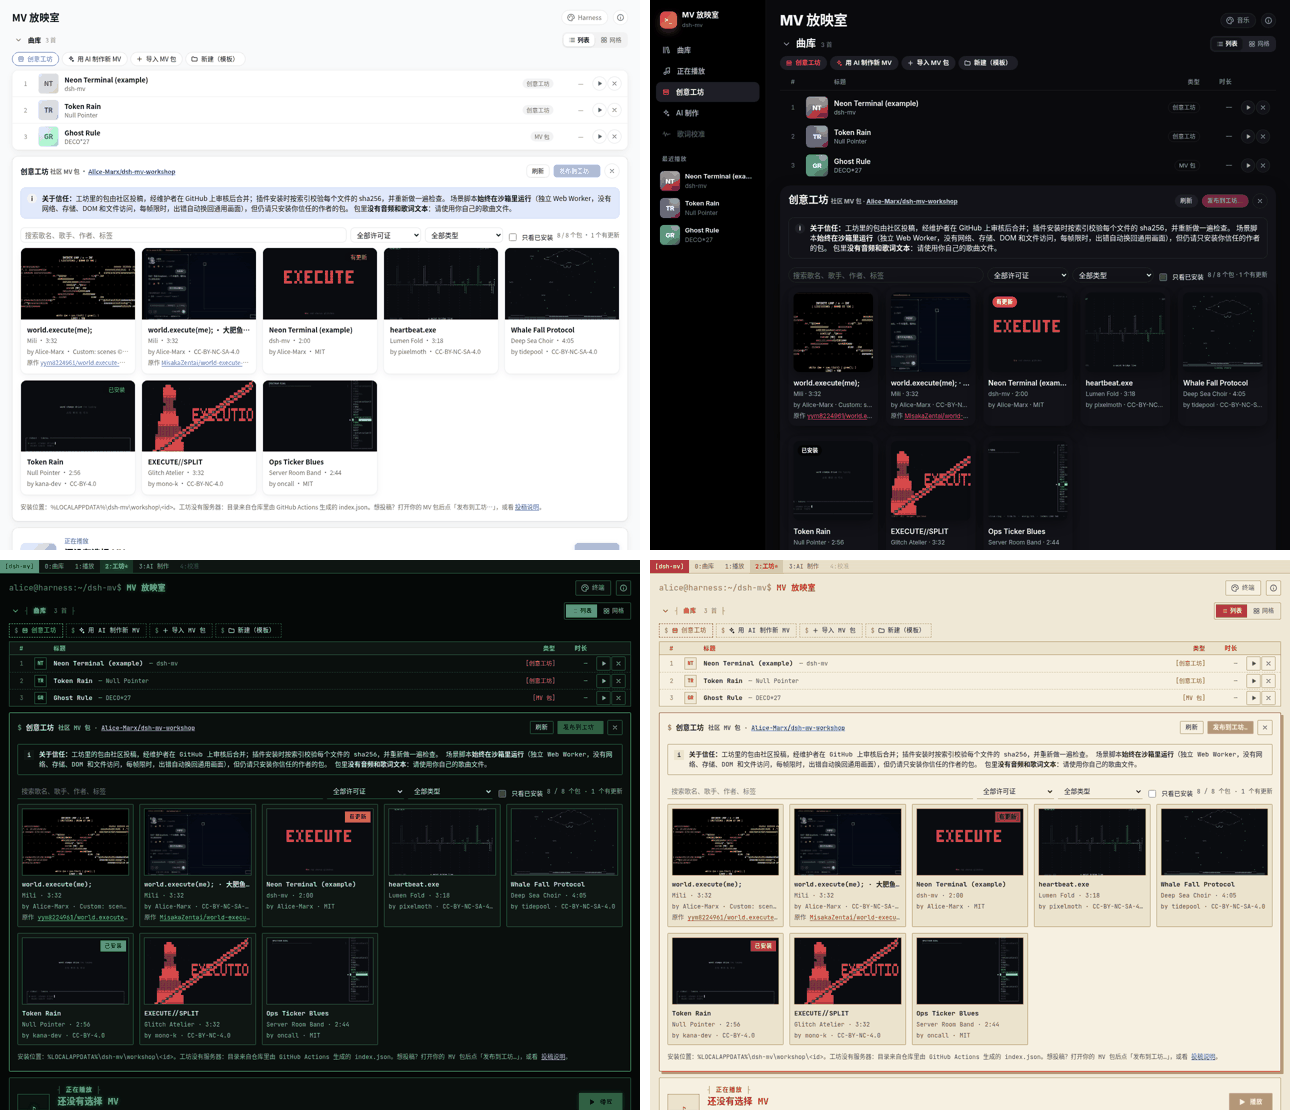Screen dimensions: 1290x1110
Task: Open the Harness theme button with palette icon
Action: tap(585, 17)
